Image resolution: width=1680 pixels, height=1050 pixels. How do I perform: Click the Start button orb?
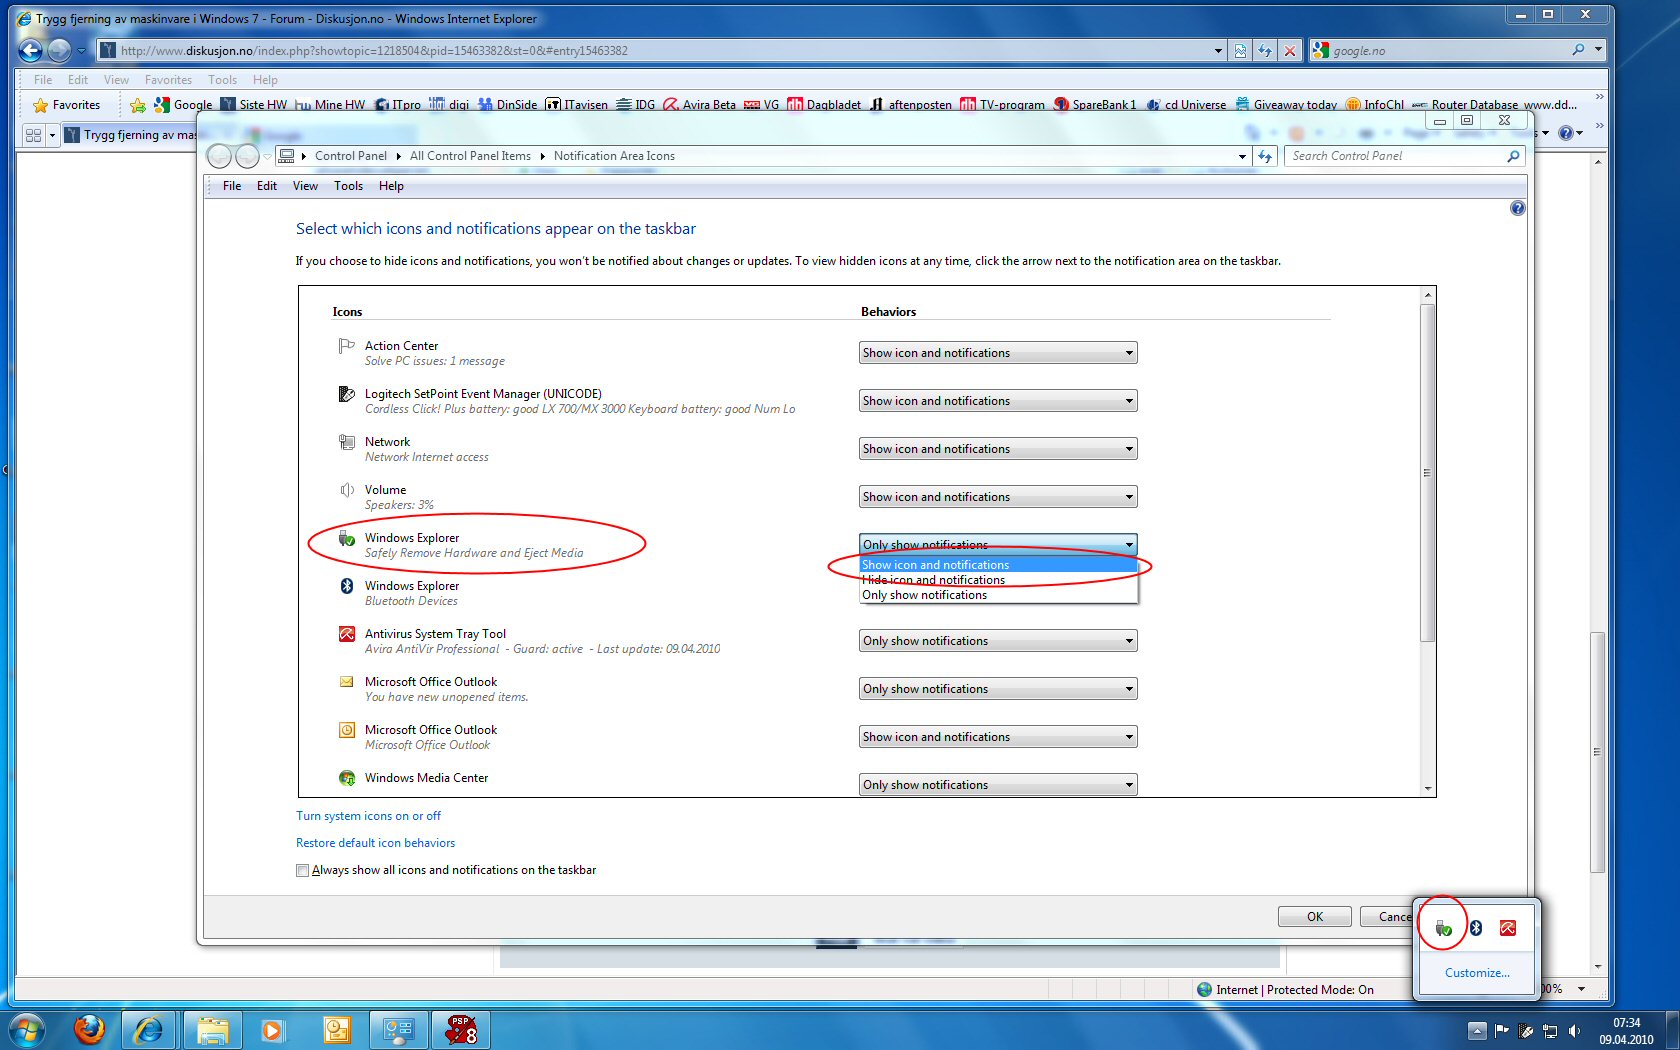[27, 1029]
